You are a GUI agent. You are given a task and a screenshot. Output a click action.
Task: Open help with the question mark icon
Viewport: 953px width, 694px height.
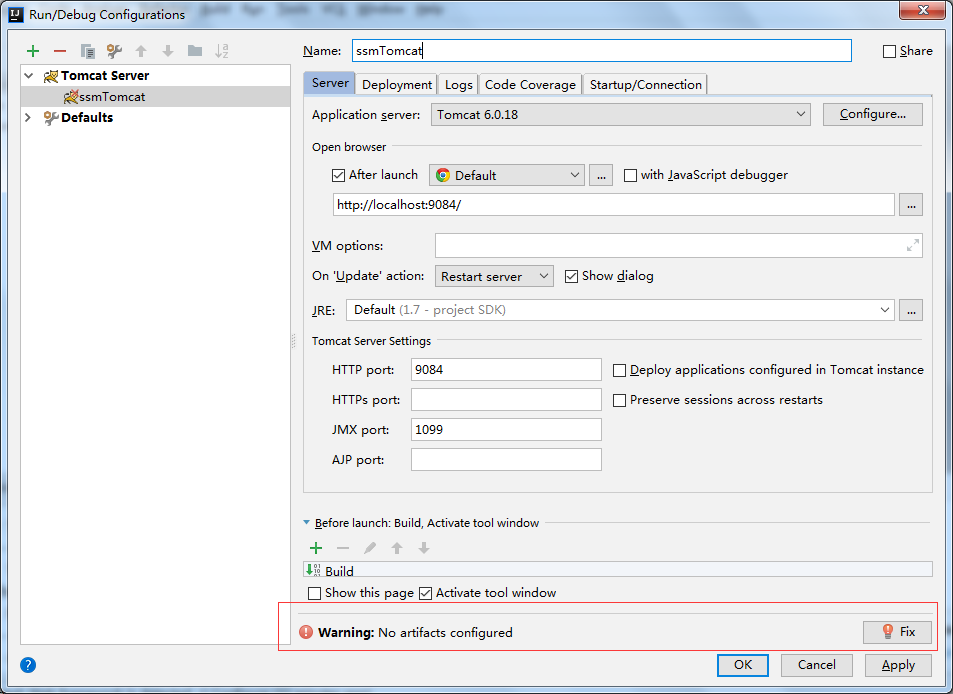tap(28, 665)
